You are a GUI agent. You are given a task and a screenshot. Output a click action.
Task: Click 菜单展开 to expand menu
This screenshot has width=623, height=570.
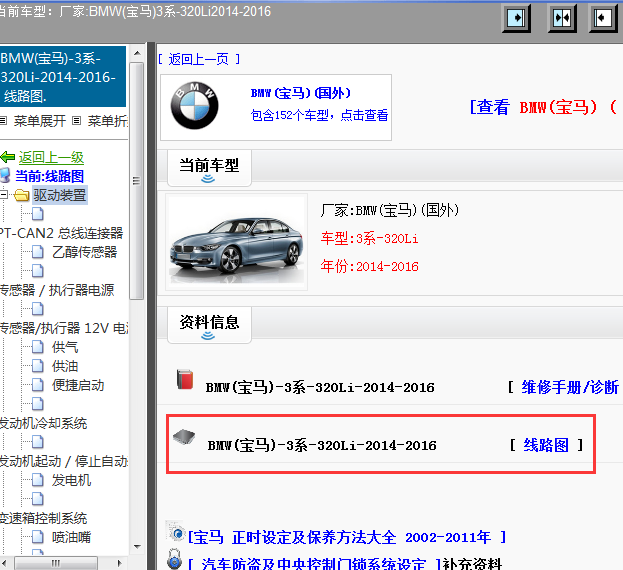coord(40,121)
